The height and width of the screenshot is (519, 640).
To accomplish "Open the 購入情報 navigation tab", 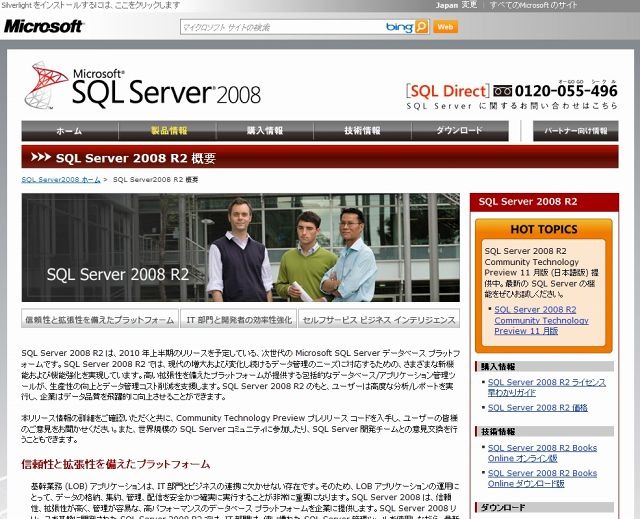I will (x=265, y=131).
